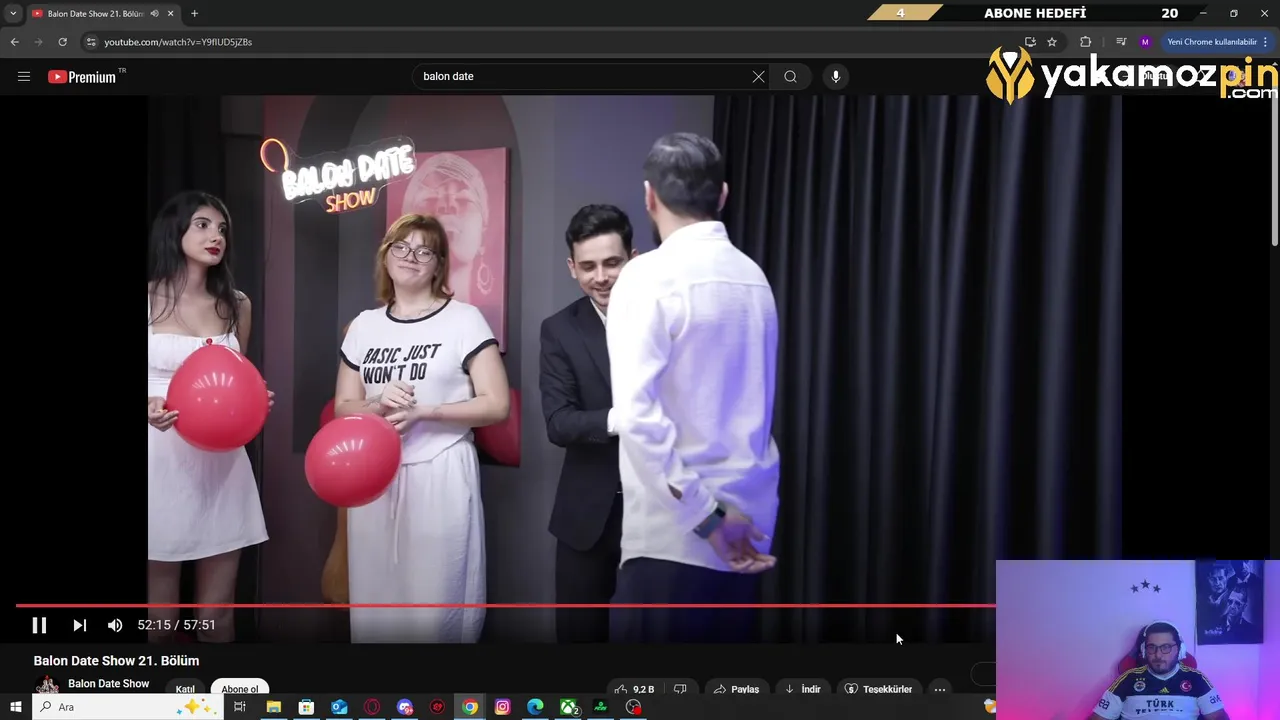Mute the video volume speaker icon
This screenshot has height=720, width=1280.
(115, 625)
